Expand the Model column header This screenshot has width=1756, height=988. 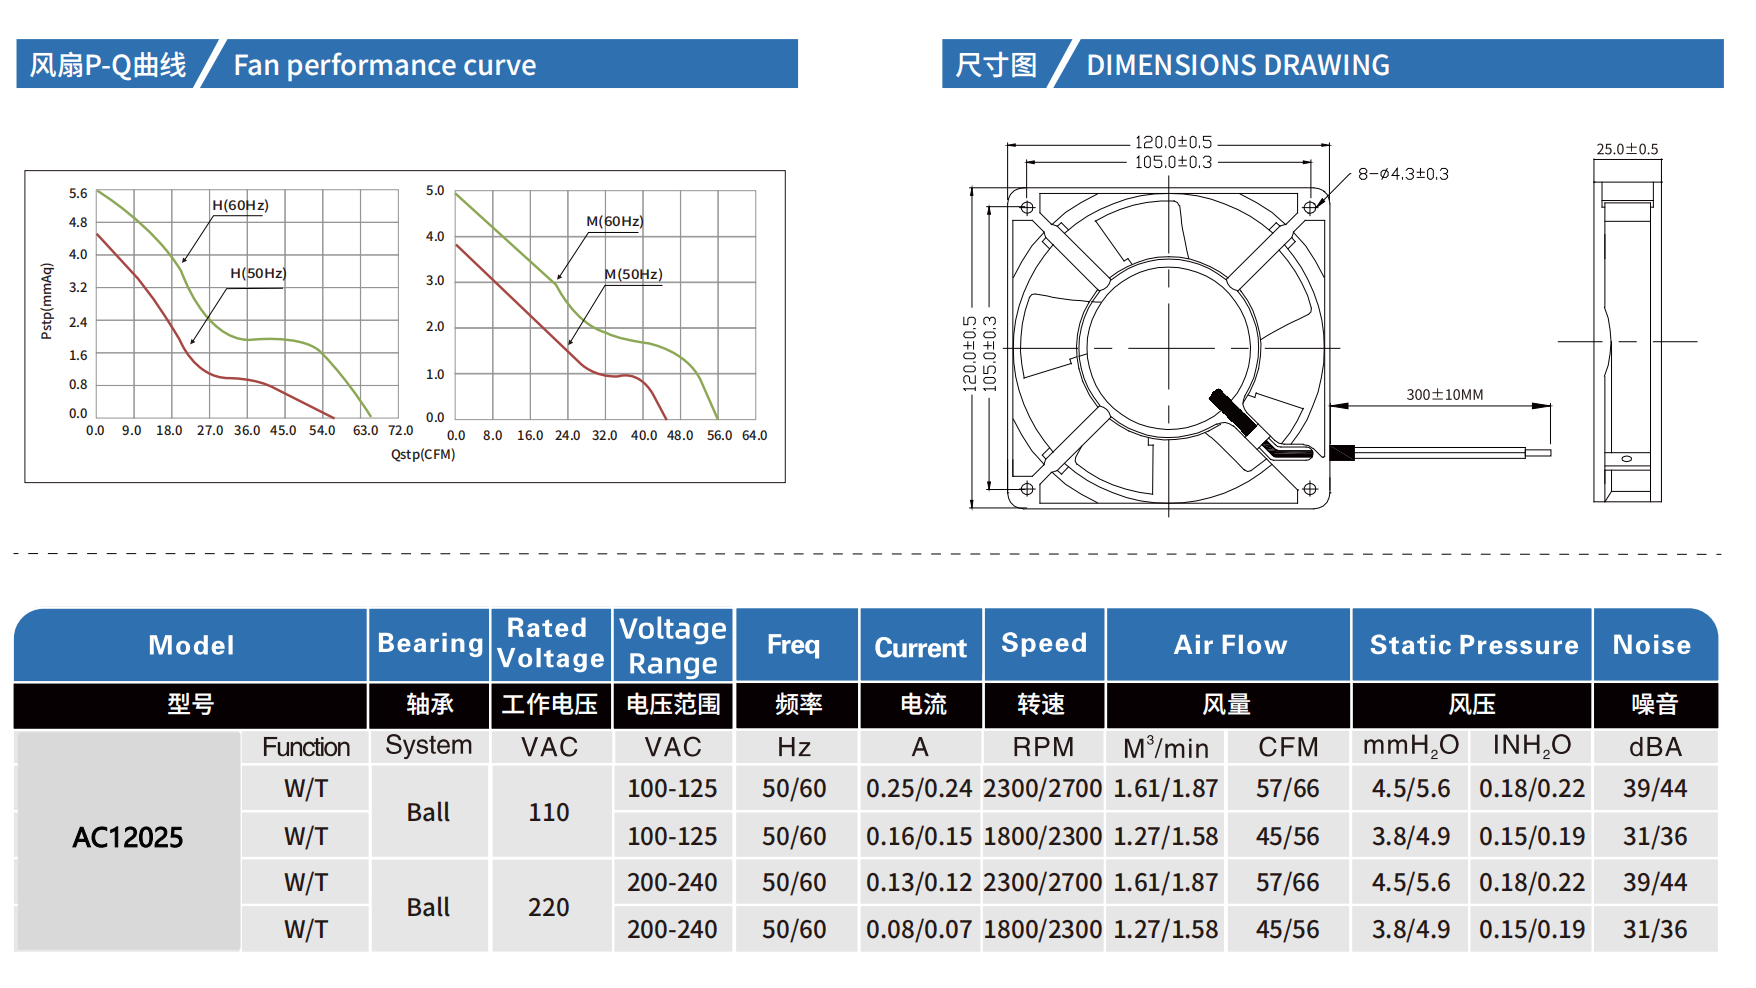(191, 645)
